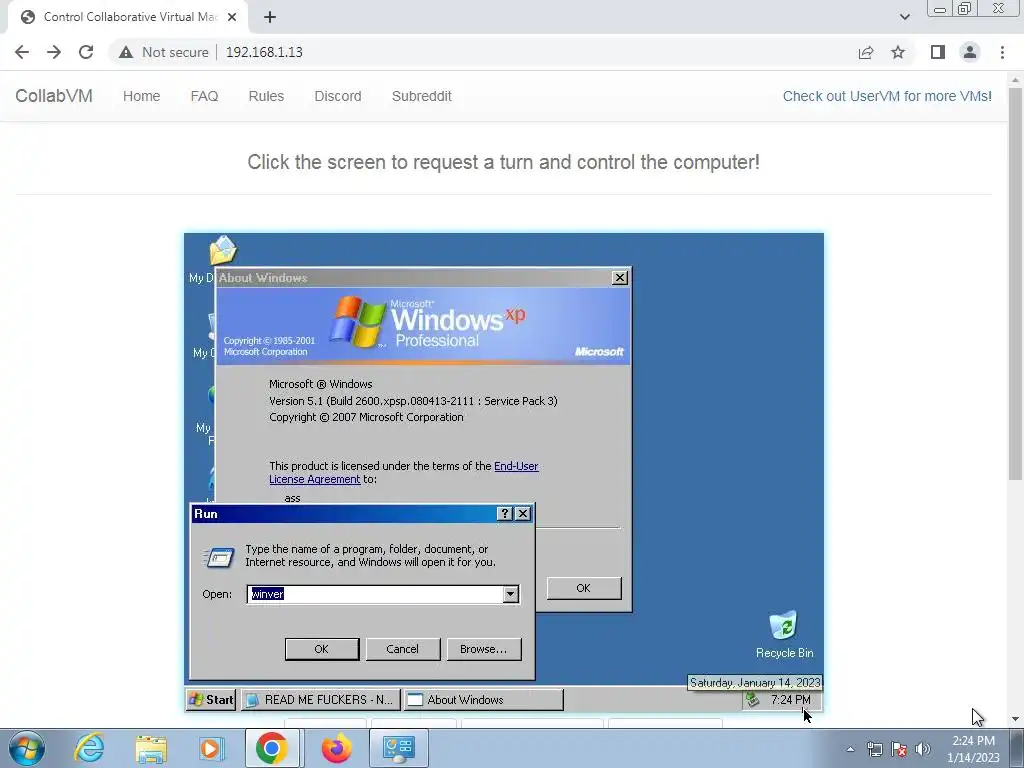
Task: Click the Run dialog help question mark
Action: [504, 514]
